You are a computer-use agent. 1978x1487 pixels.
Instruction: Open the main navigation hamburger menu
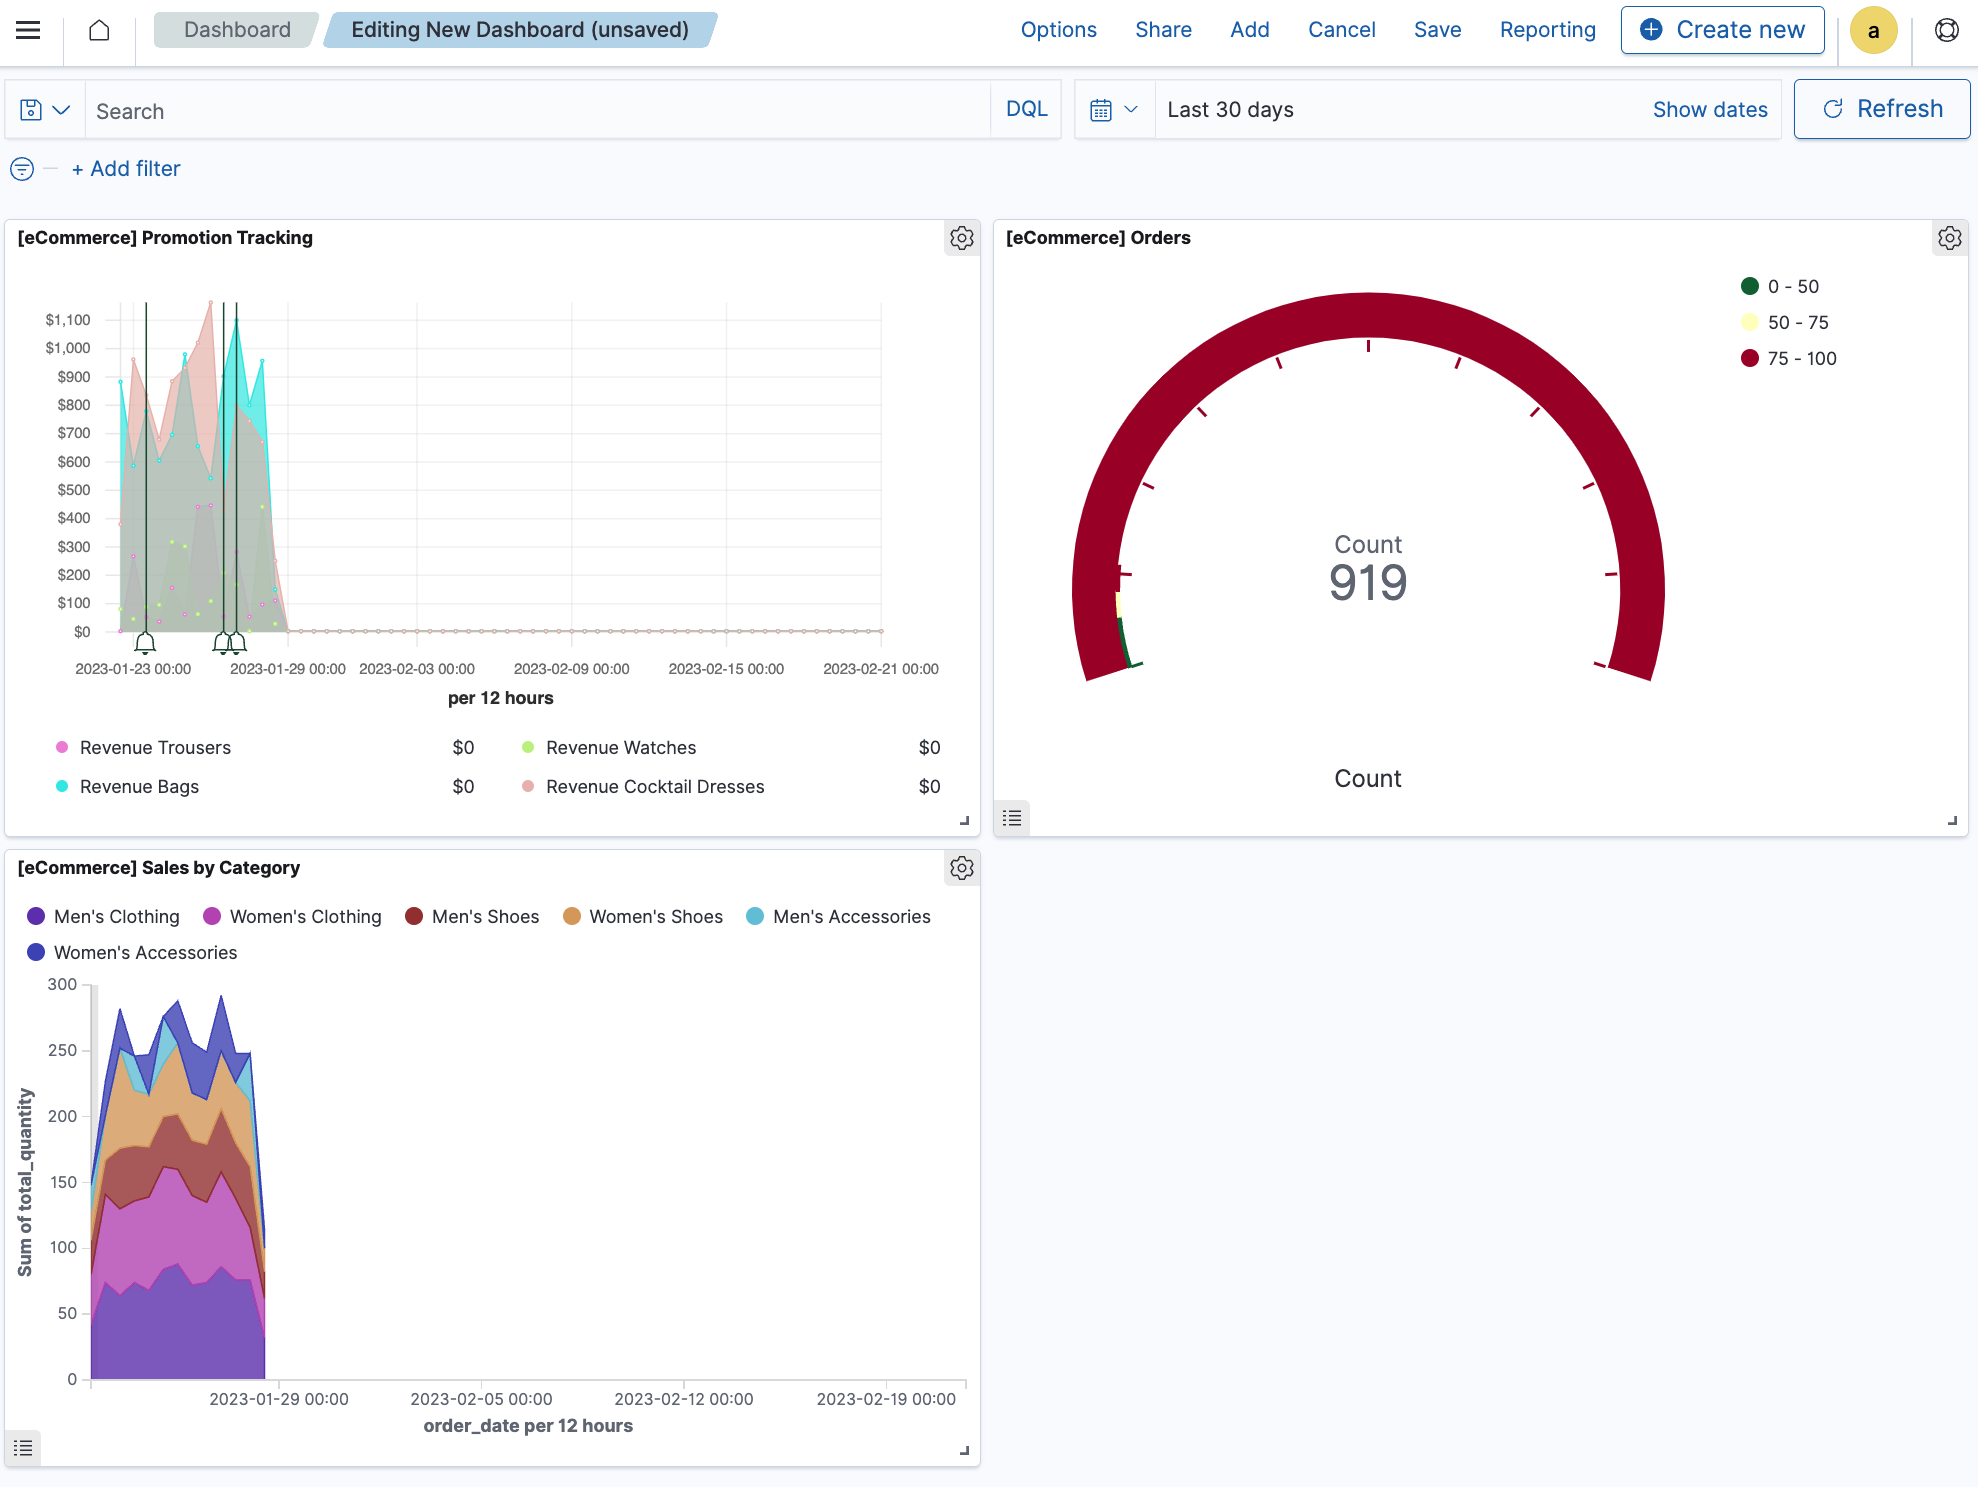coord(27,30)
